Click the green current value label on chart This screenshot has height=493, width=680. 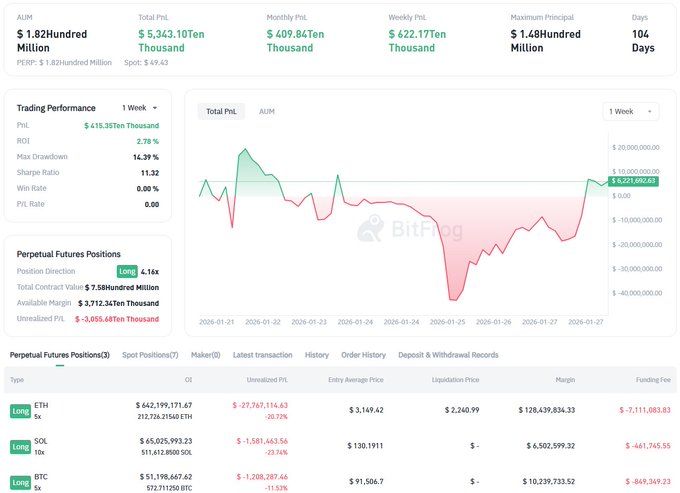[633, 181]
